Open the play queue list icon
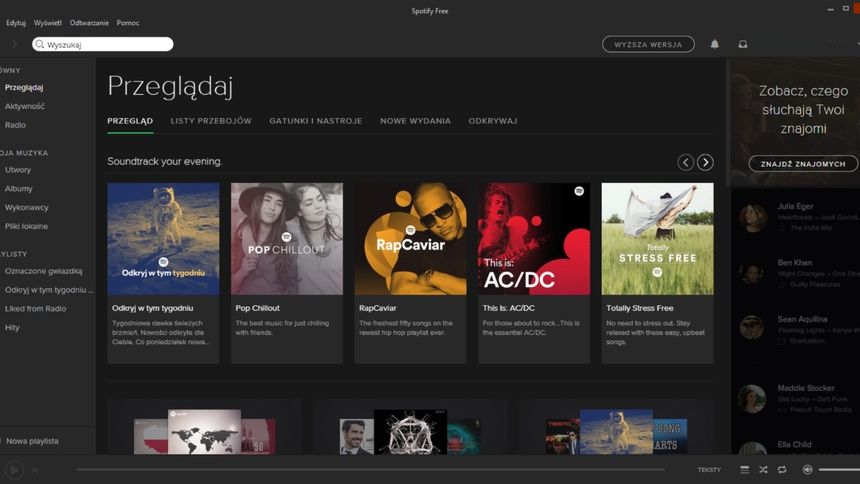The height and width of the screenshot is (484, 860). click(x=744, y=469)
